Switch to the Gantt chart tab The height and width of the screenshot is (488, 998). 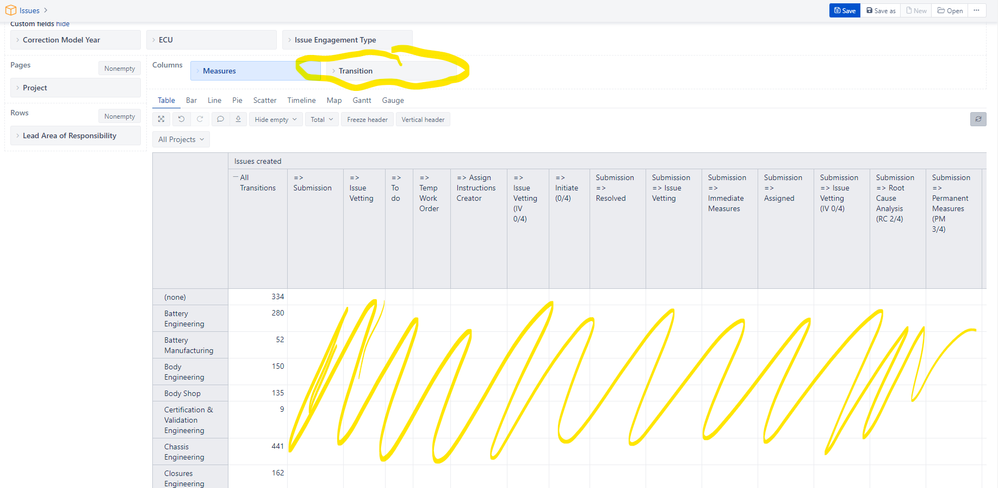point(362,101)
